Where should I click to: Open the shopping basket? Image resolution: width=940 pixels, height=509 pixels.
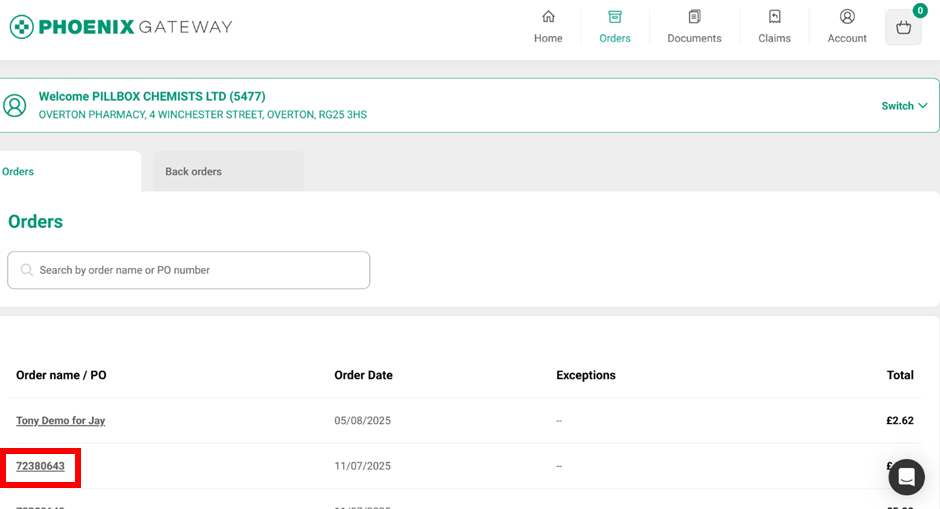click(903, 28)
